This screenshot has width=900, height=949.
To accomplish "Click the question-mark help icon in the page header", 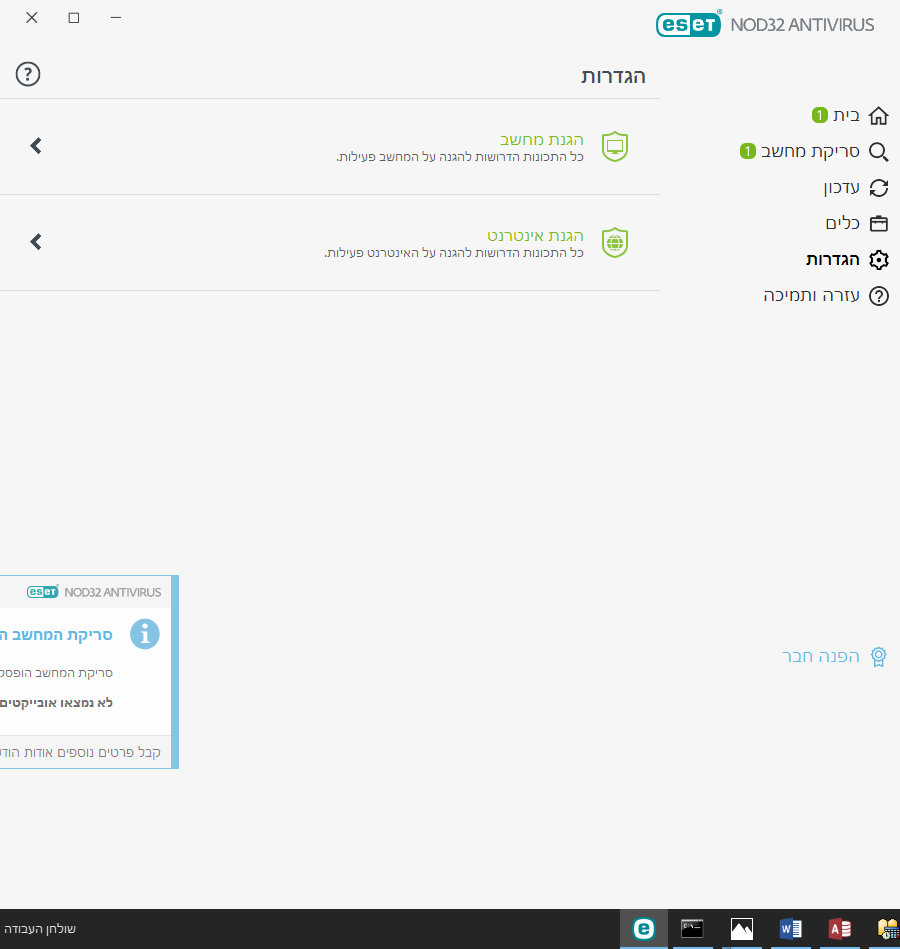I will [28, 74].
